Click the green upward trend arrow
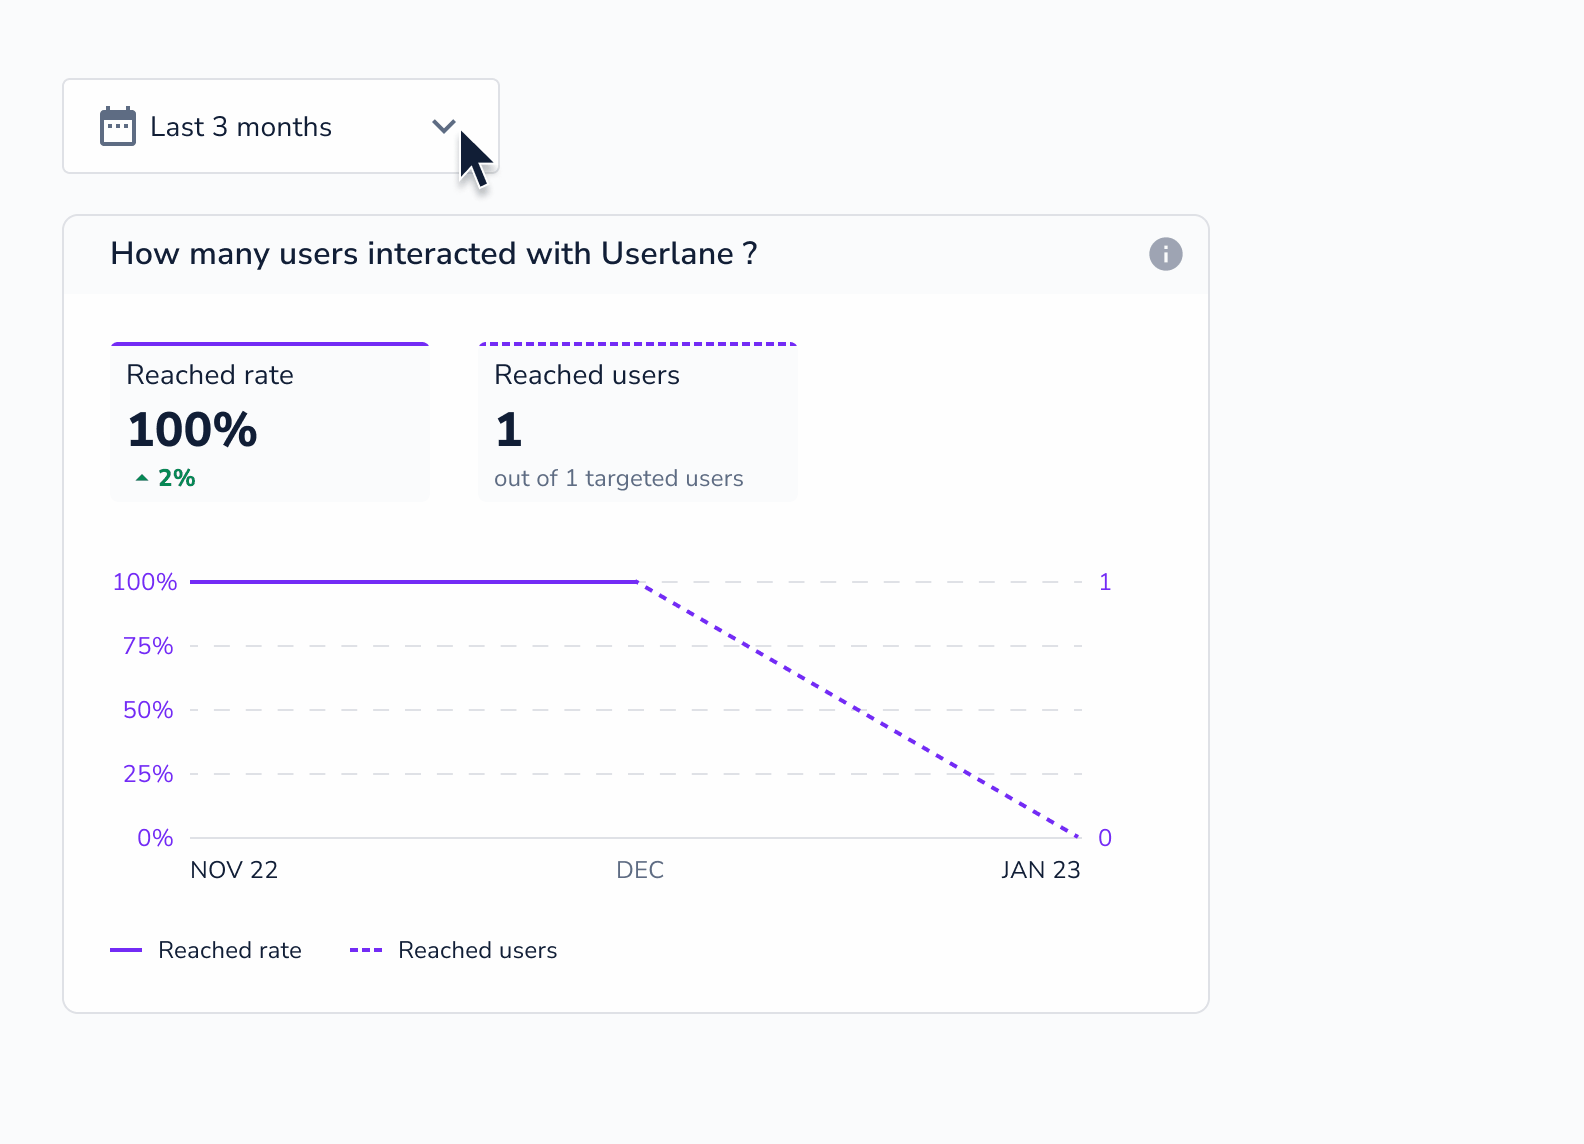 pyautogui.click(x=142, y=478)
